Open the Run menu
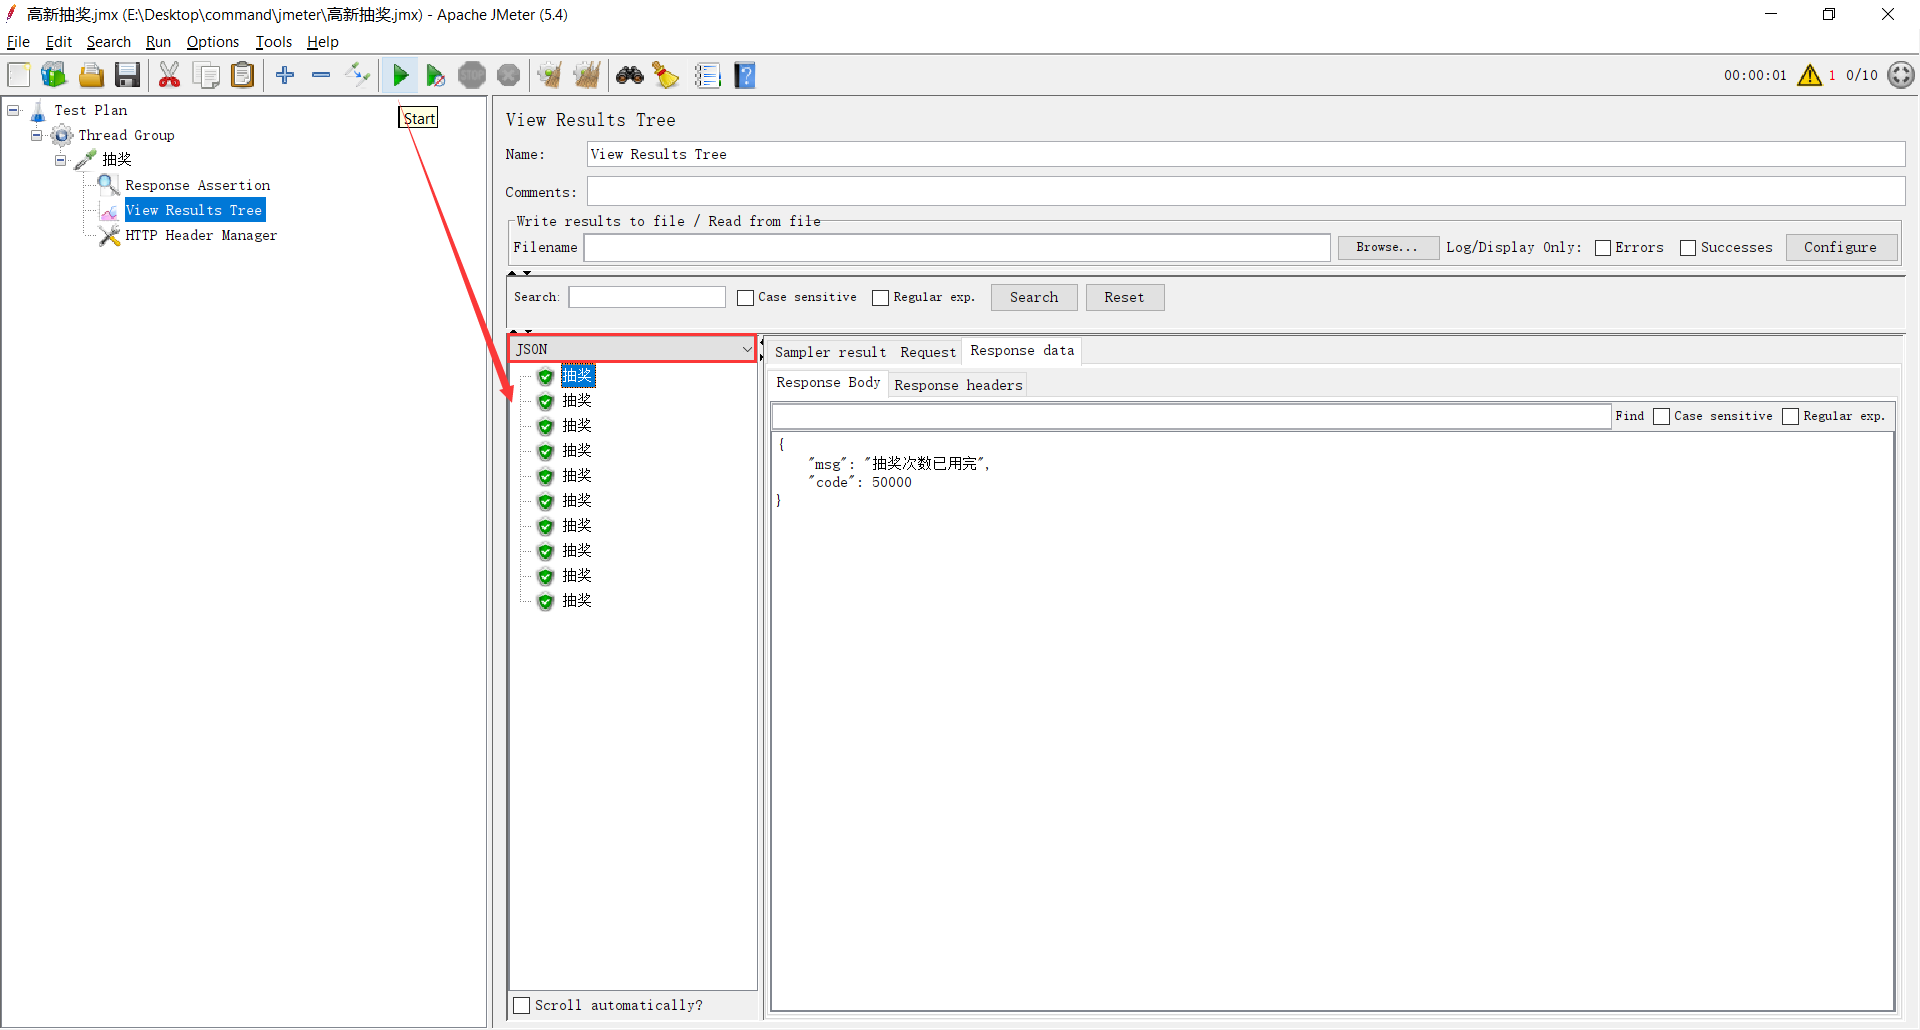This screenshot has height=1030, width=1920. coord(158,42)
